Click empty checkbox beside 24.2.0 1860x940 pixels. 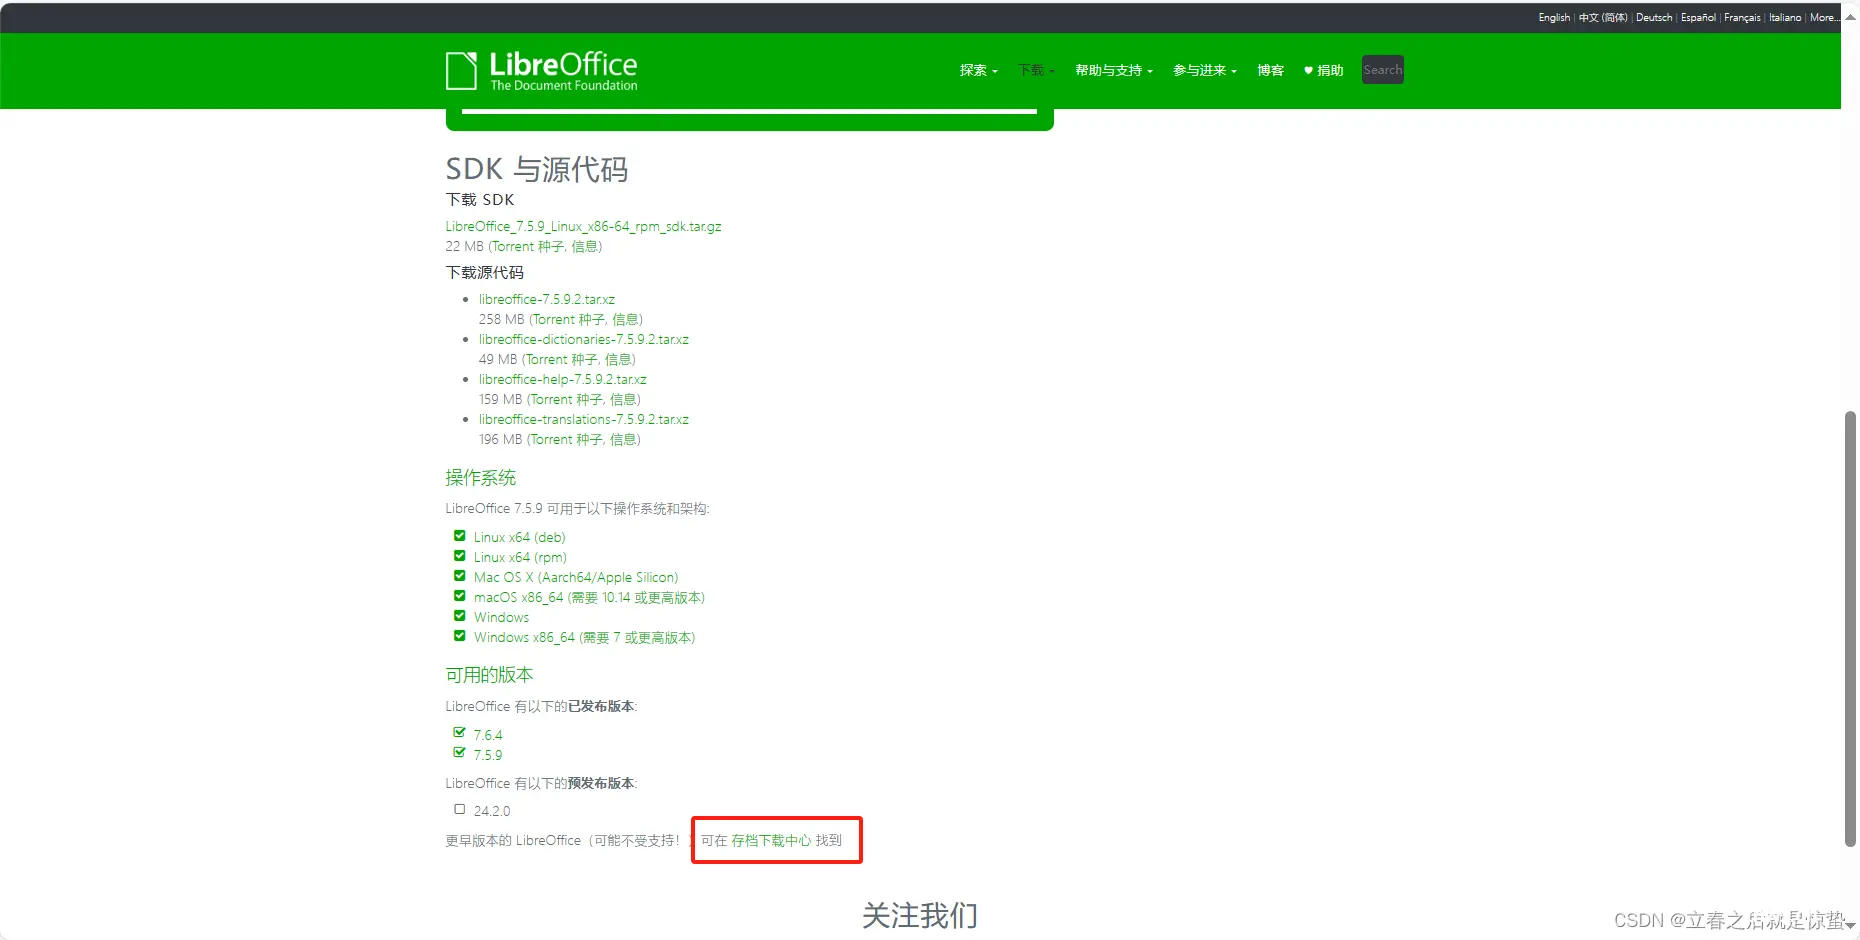460,809
